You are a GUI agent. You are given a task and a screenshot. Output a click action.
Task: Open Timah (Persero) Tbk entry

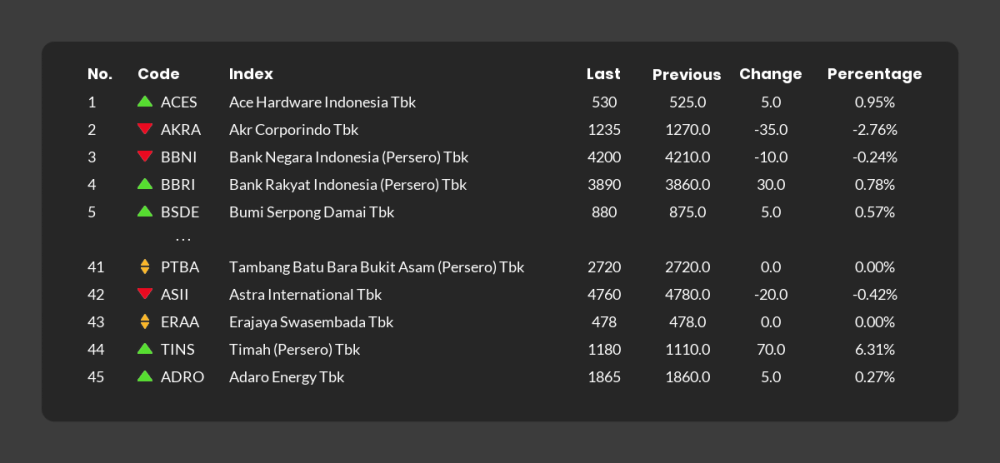tap(294, 350)
